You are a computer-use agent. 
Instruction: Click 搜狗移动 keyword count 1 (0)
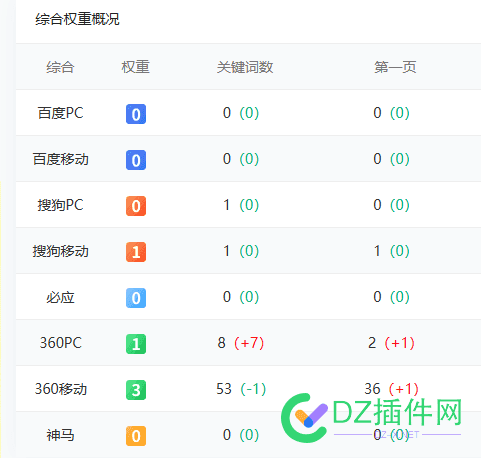(241, 251)
